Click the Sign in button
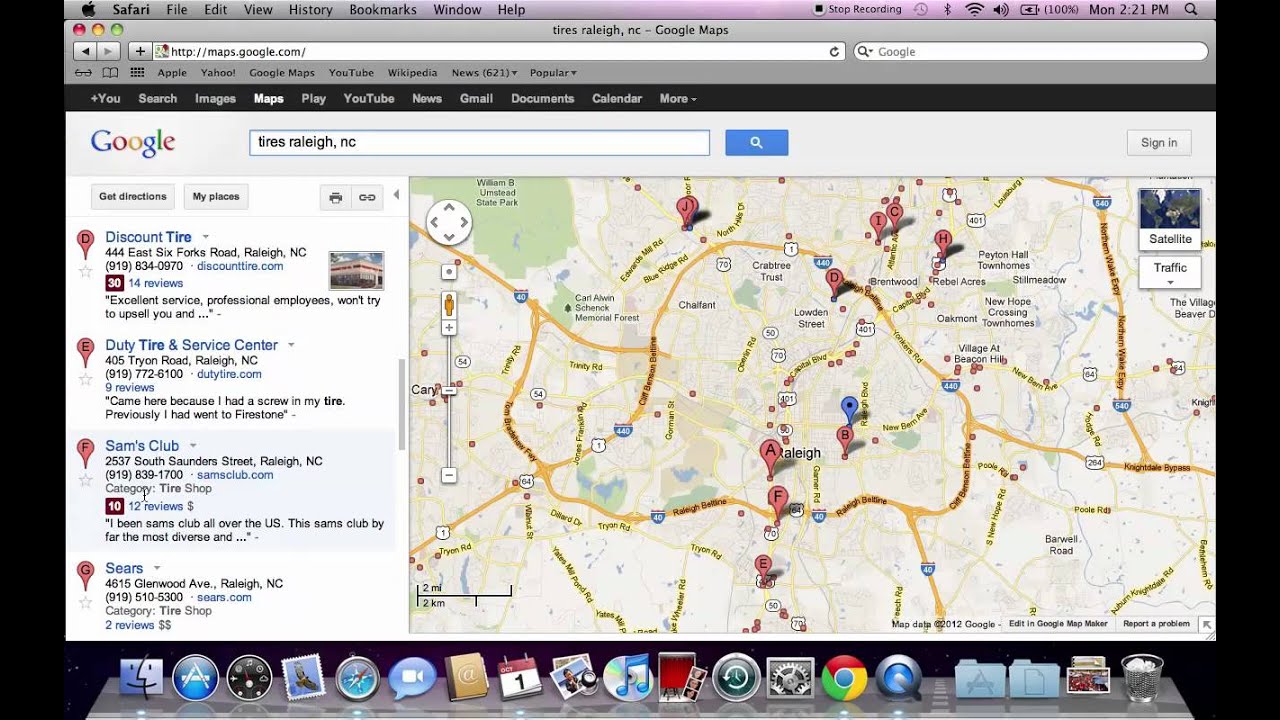Viewport: 1280px width, 720px height. click(1159, 142)
